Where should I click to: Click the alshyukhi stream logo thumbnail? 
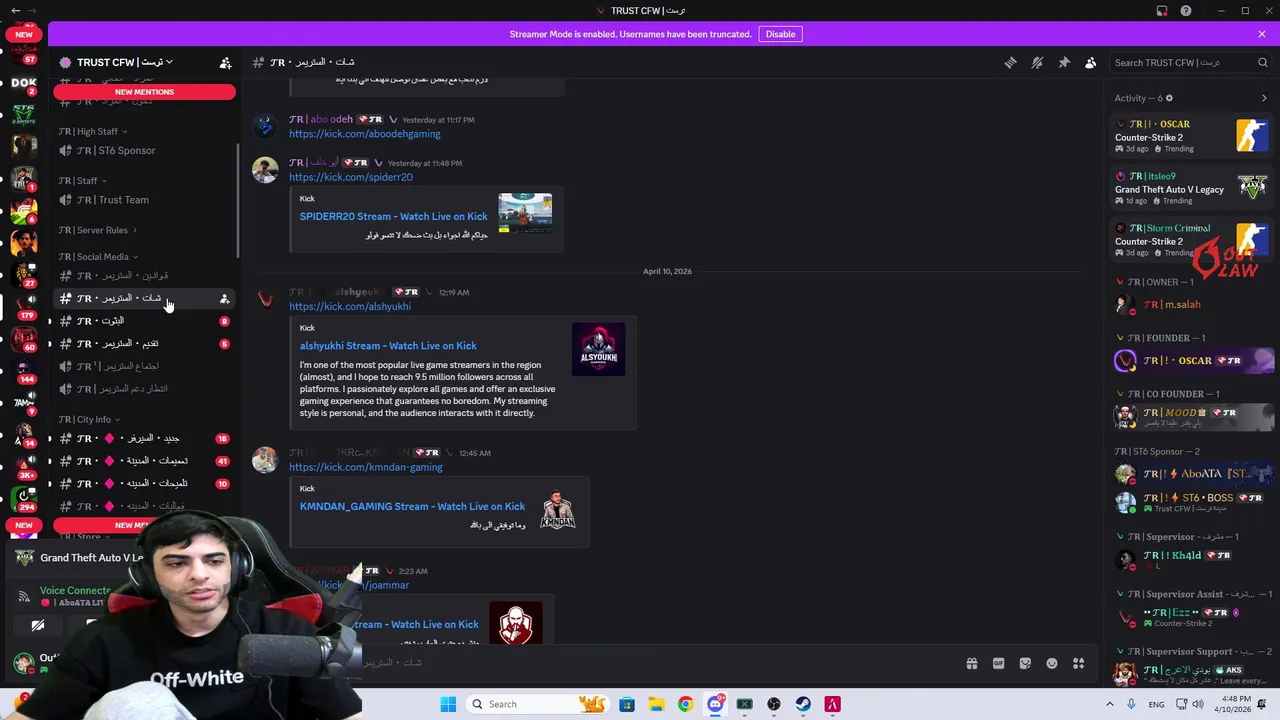click(598, 349)
